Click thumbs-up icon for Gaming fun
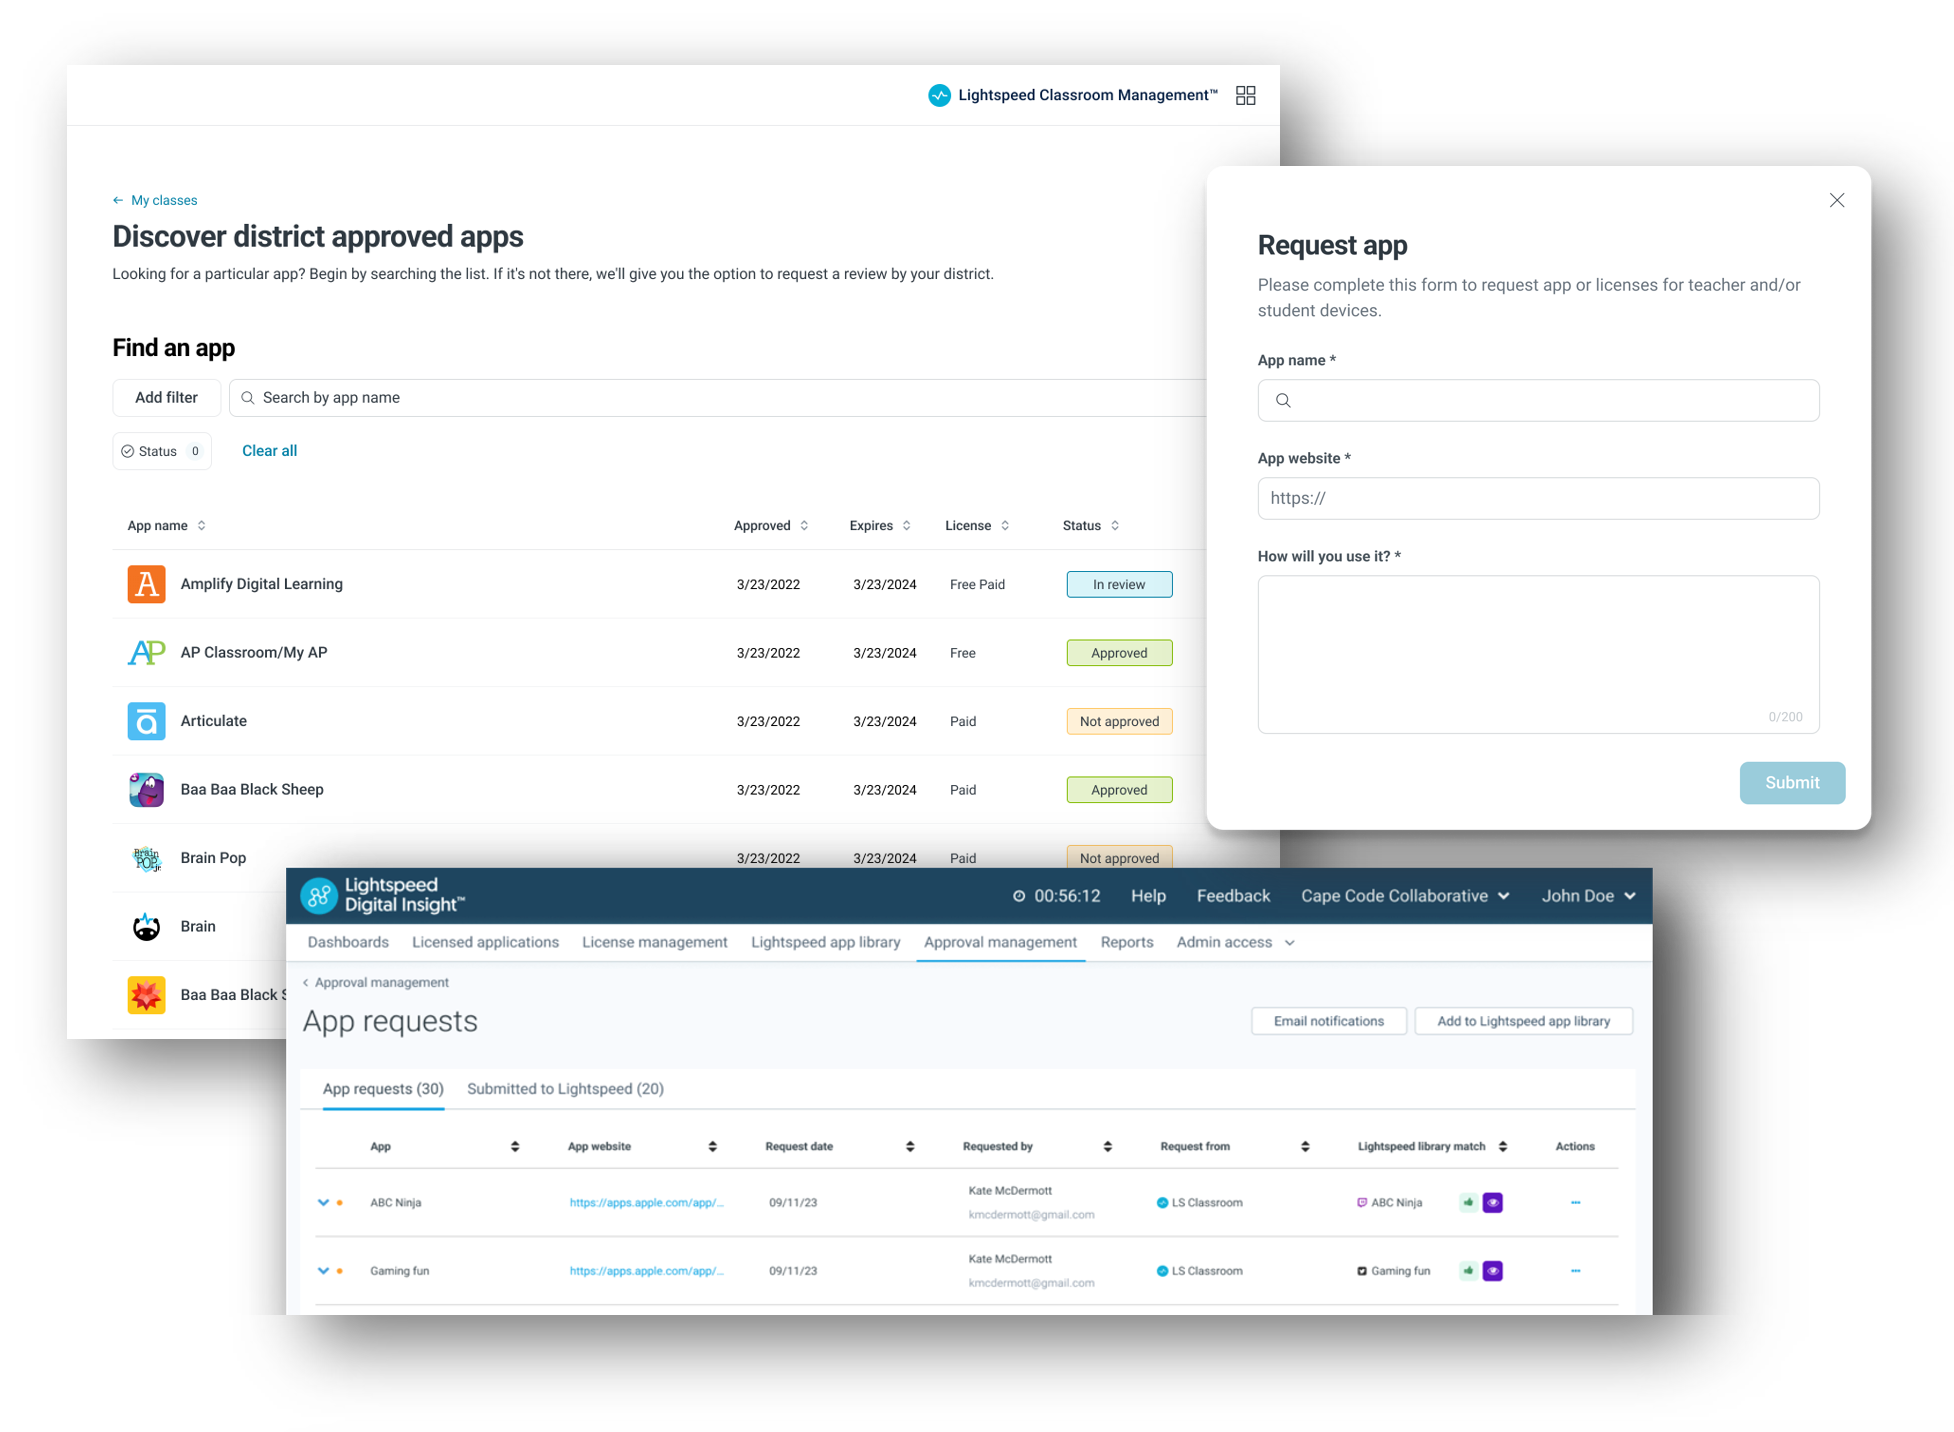 pyautogui.click(x=1467, y=1271)
